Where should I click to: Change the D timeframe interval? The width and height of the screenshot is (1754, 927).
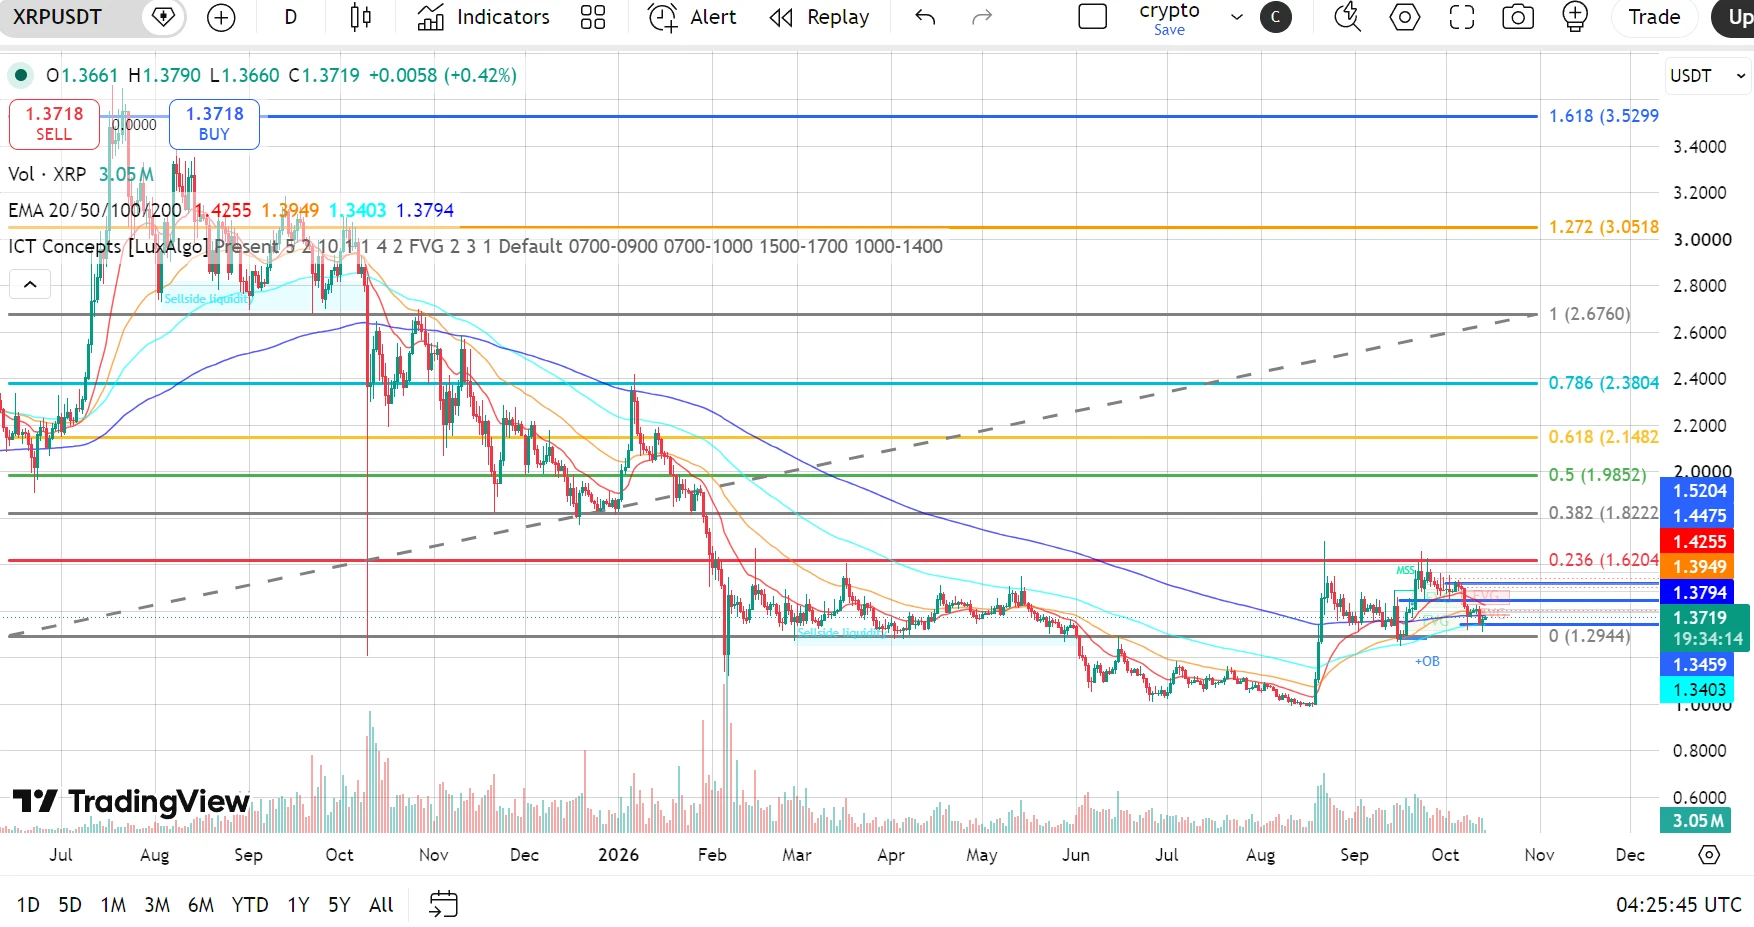[290, 17]
